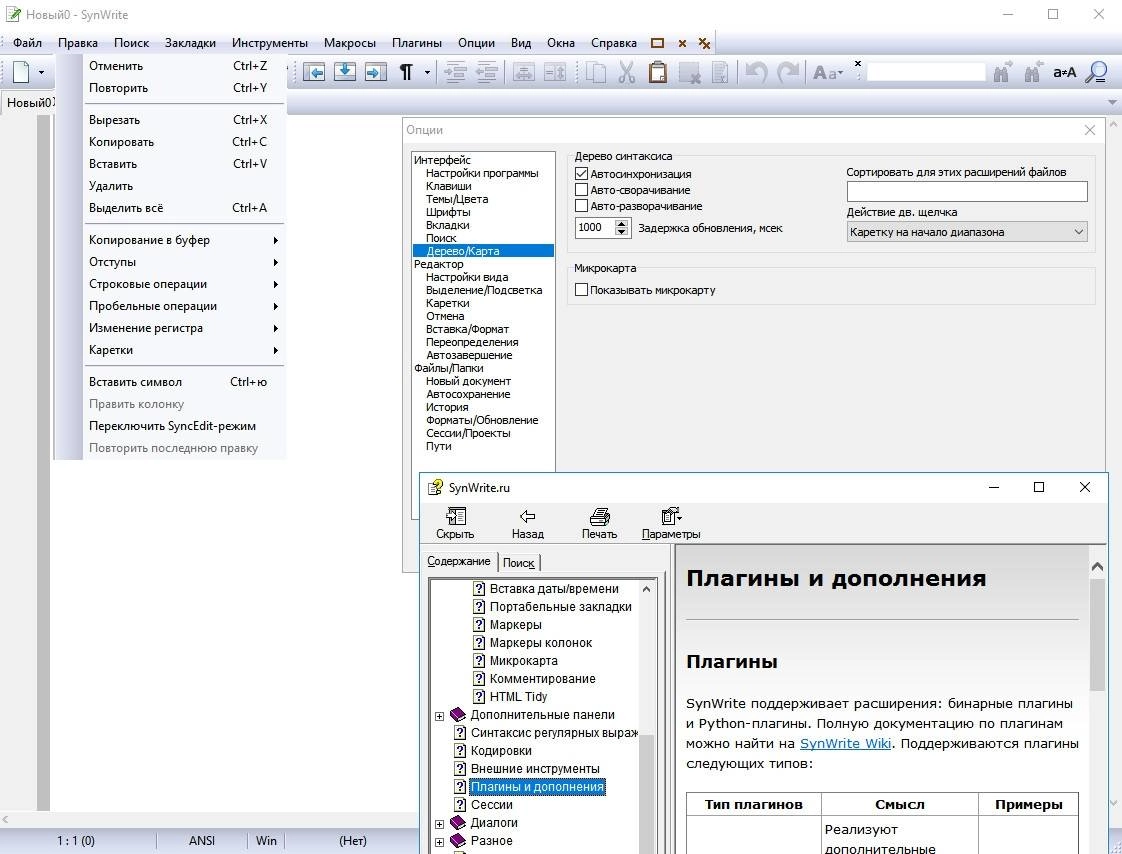This screenshot has width=1122, height=854.
Task: Expand the Разное tree node
Action: (439, 842)
